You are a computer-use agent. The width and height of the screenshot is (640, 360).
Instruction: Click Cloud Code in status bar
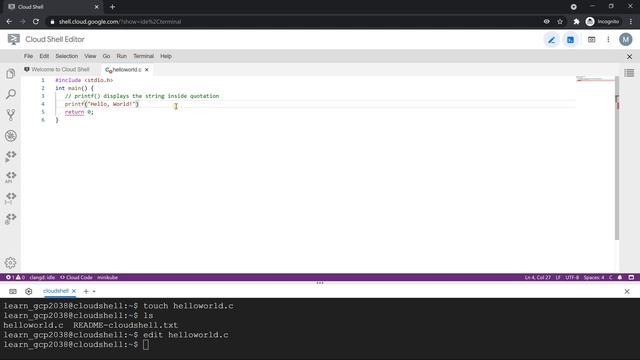tap(76, 277)
